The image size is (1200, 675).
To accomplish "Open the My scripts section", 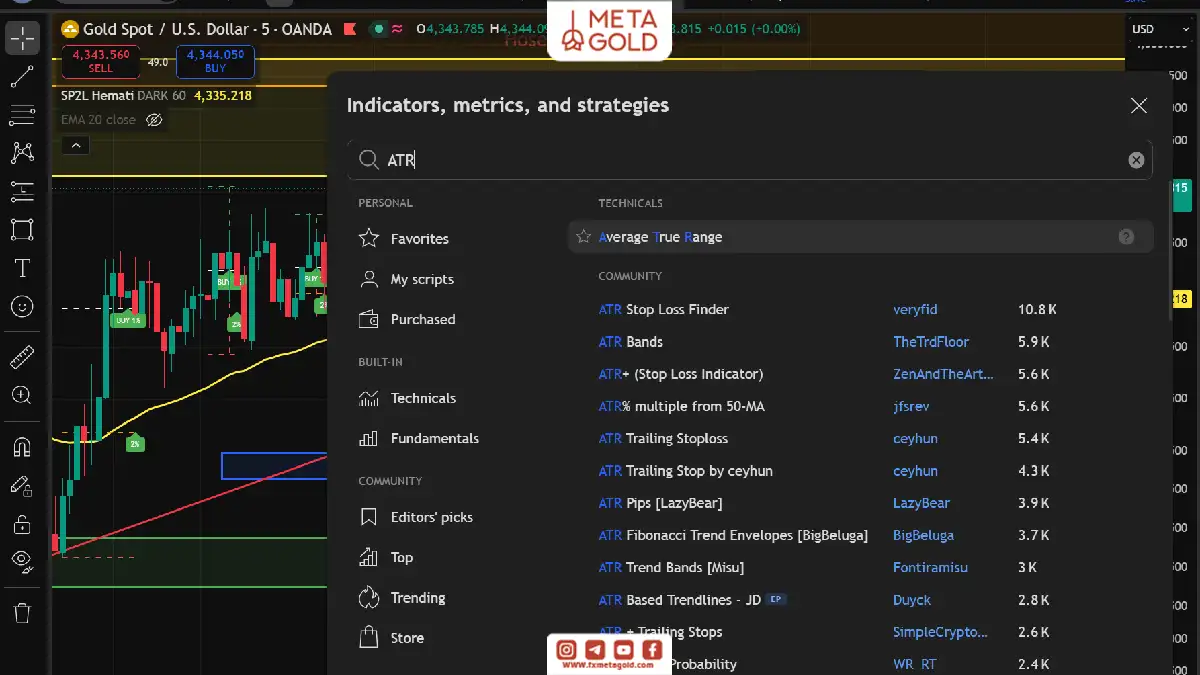I will pyautogui.click(x=422, y=279).
